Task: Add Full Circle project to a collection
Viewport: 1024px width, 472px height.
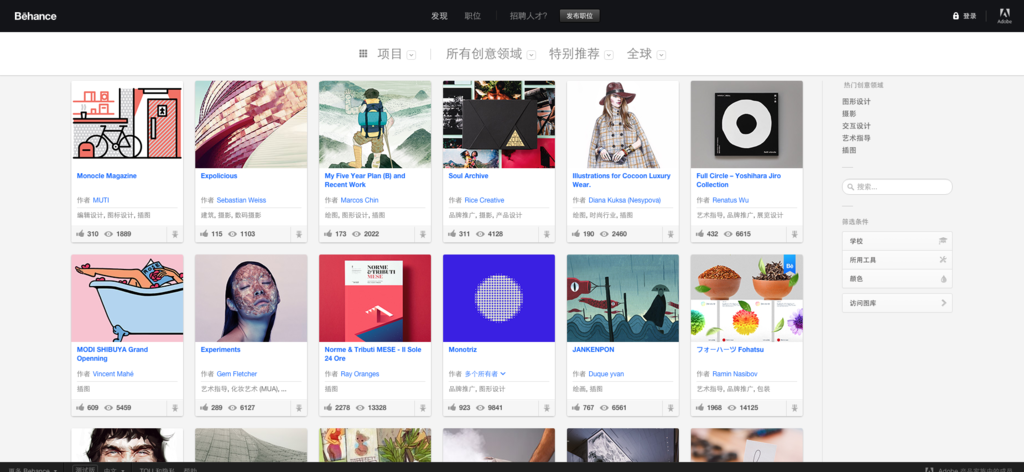Action: pyautogui.click(x=795, y=234)
